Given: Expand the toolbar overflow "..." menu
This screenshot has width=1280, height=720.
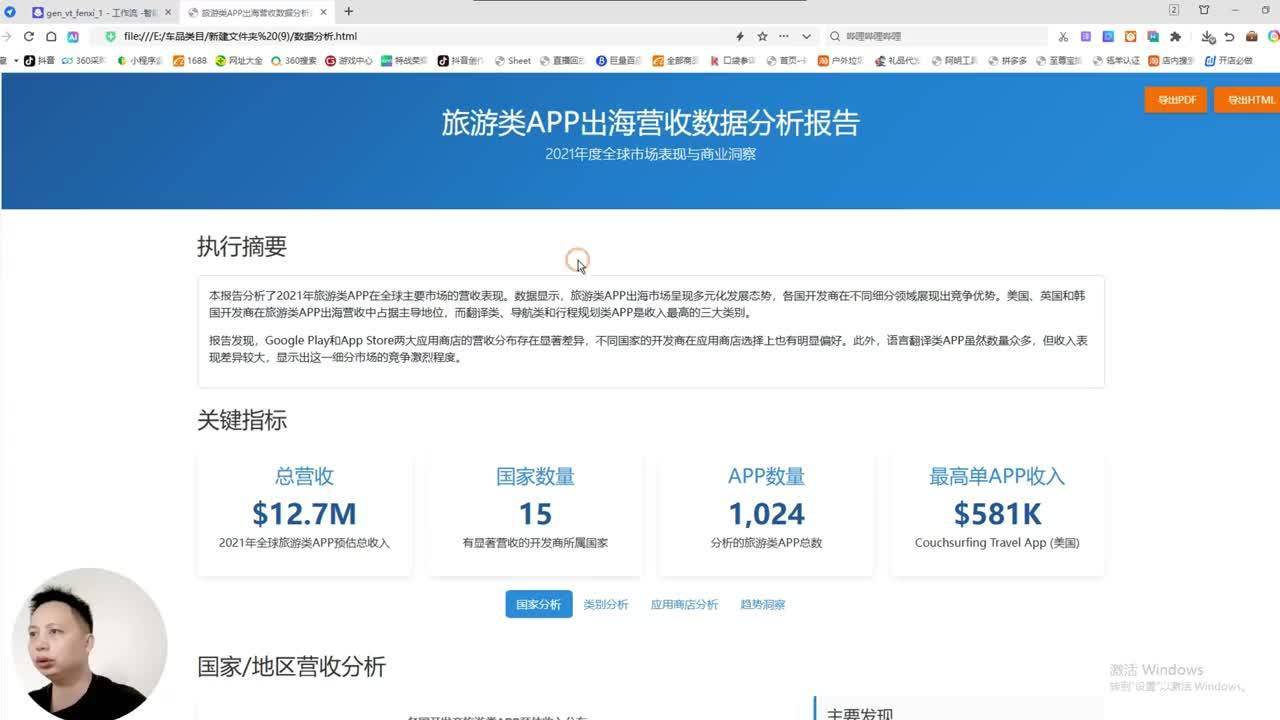Looking at the screenshot, I should click(x=784, y=36).
